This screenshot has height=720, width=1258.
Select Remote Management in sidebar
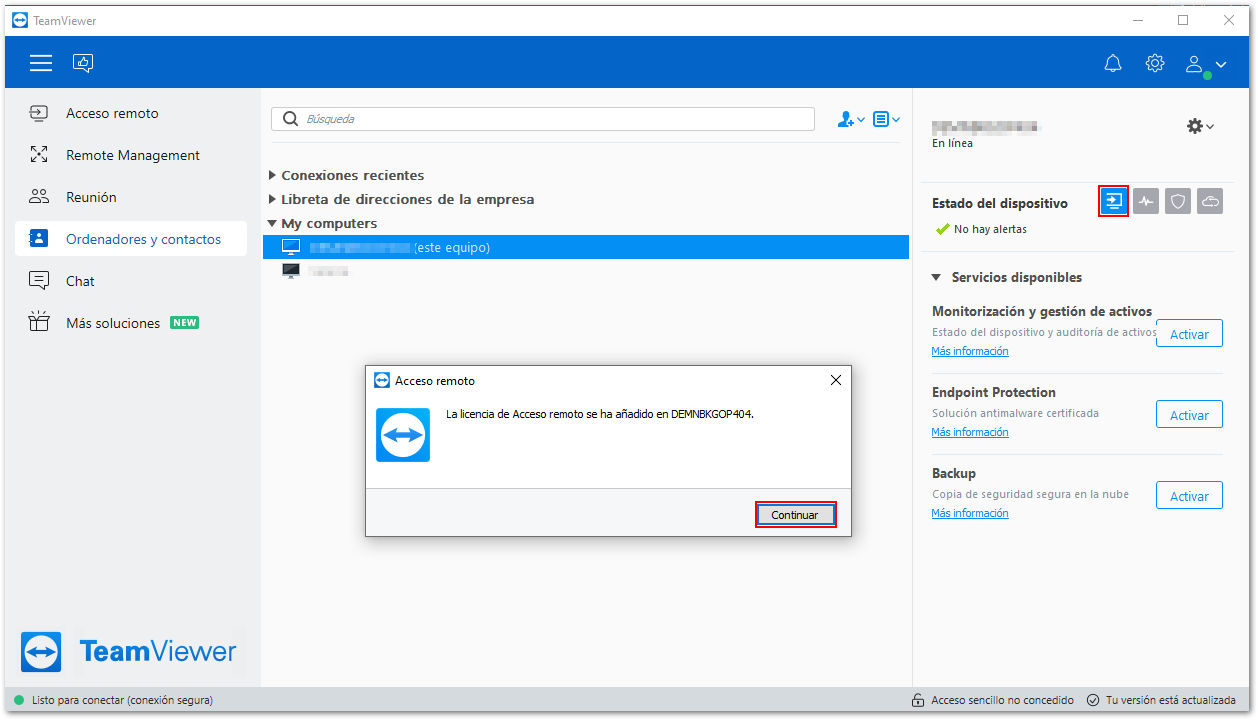[131, 155]
